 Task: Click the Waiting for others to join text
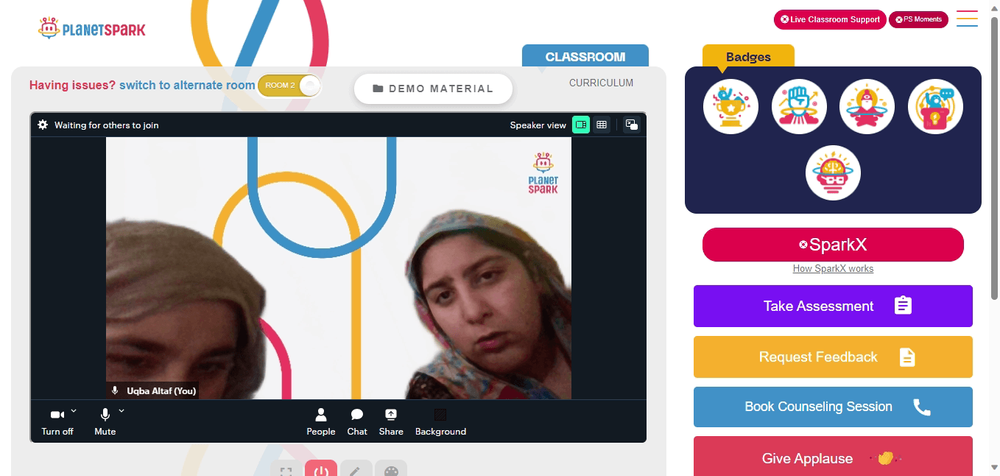pos(107,125)
